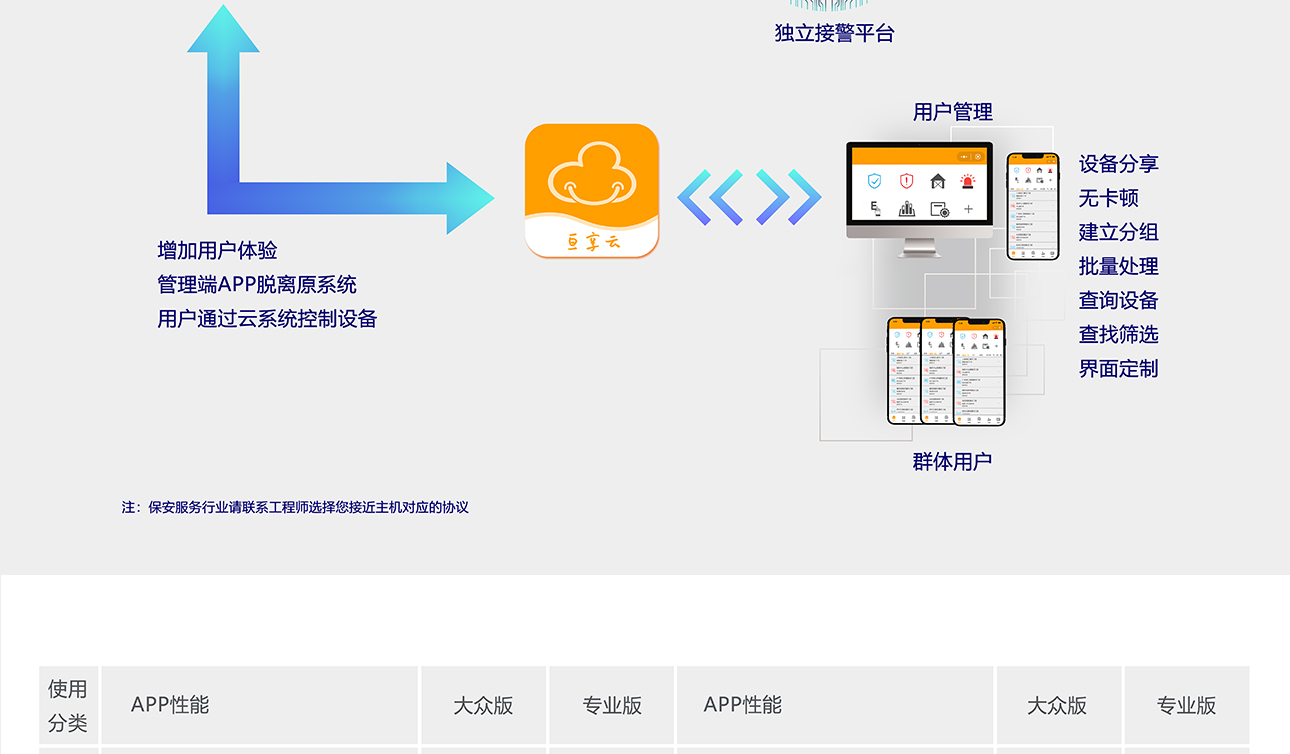Click the red alarm siren icon on monitor
The width and height of the screenshot is (1290, 754).
968,181
